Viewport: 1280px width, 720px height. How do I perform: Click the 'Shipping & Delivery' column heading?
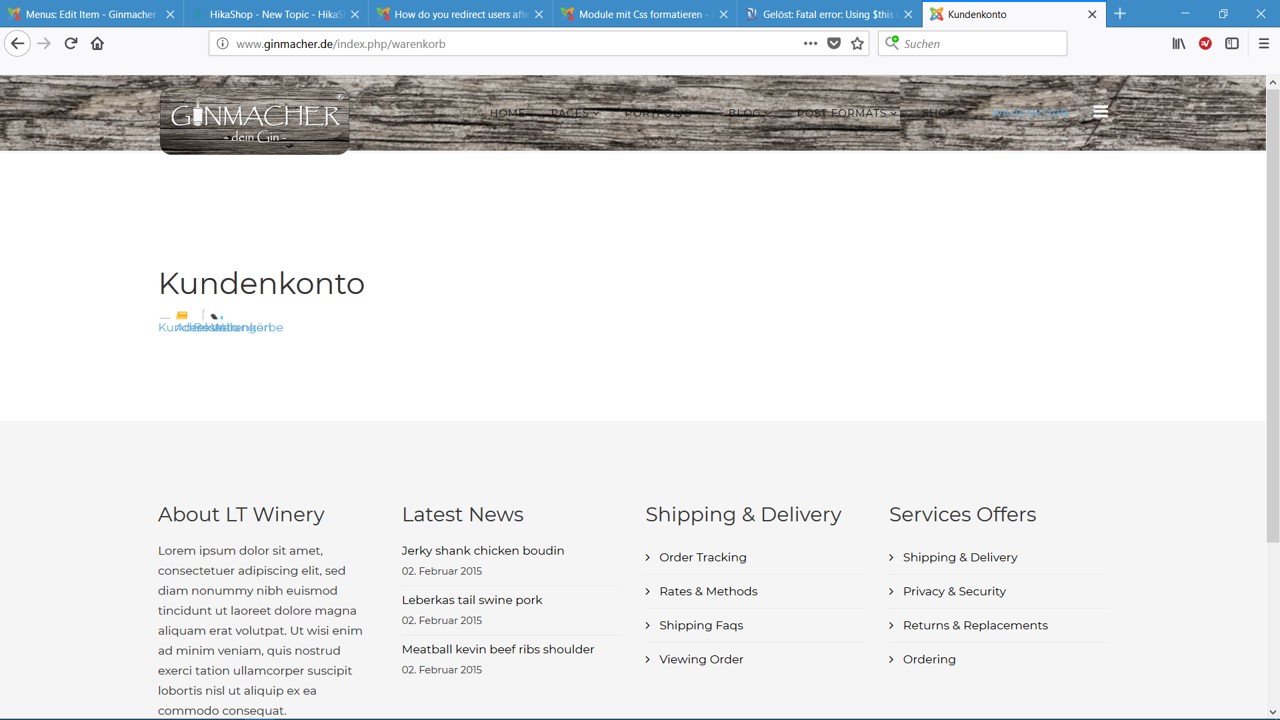point(743,515)
